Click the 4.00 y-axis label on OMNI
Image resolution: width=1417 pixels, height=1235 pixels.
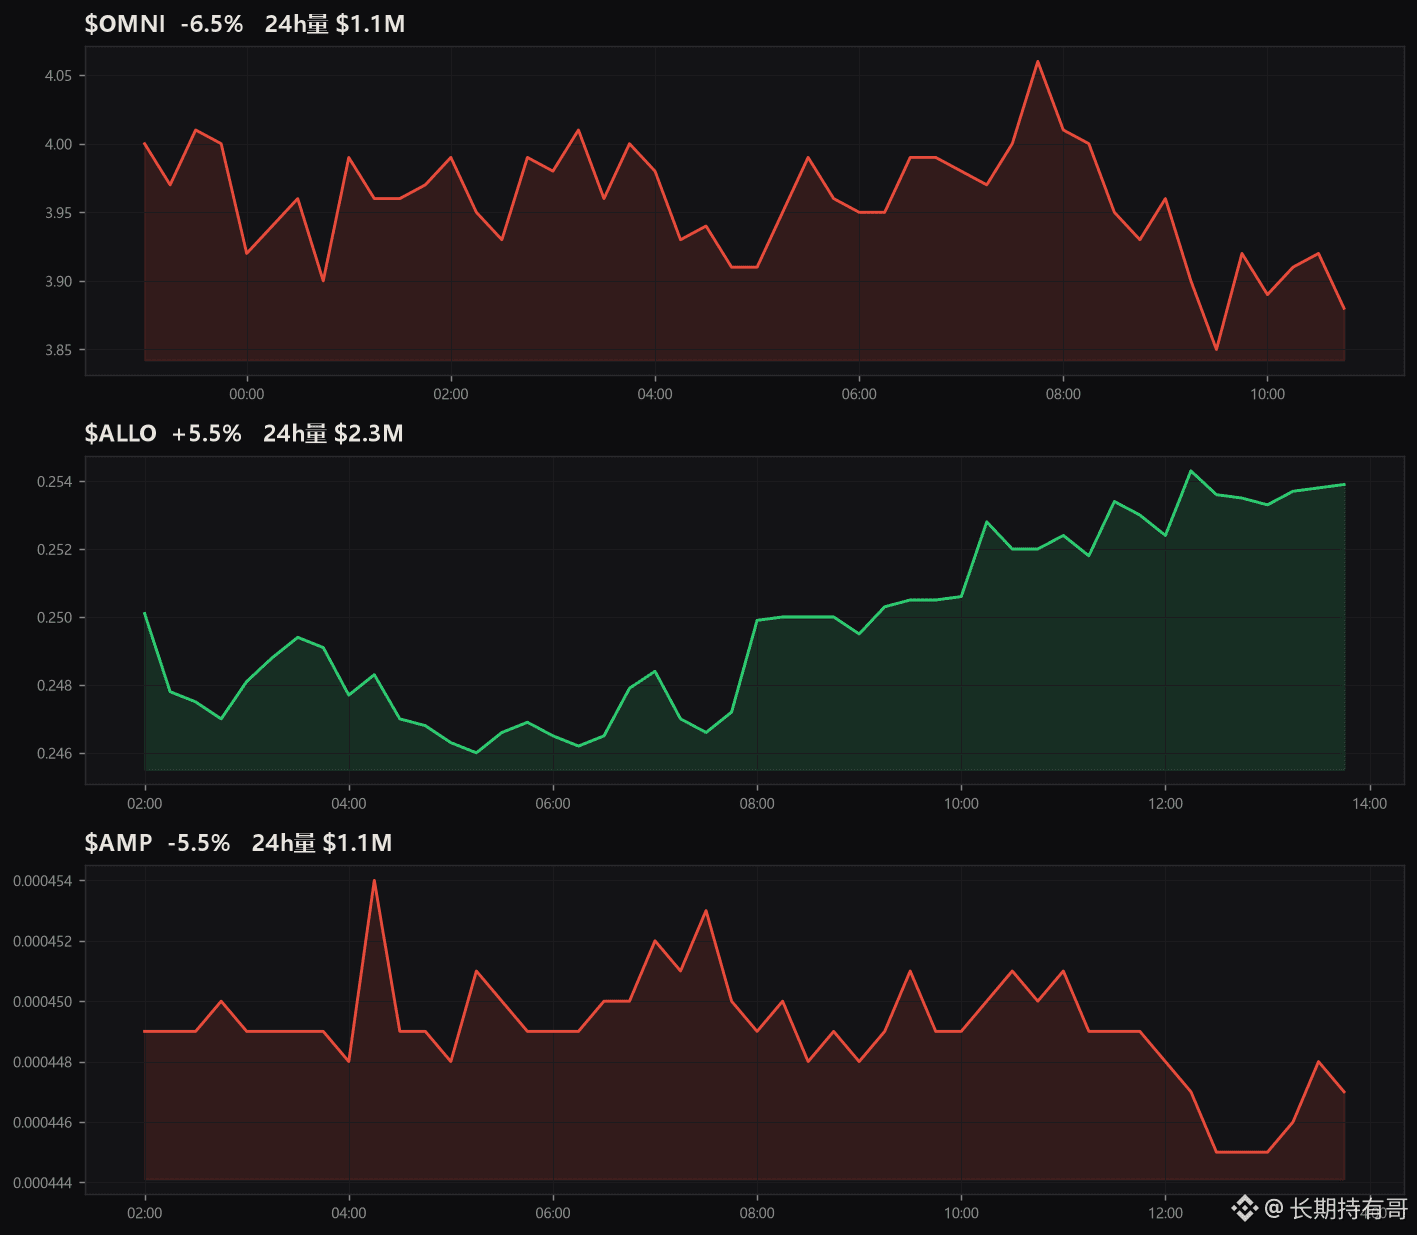58,144
